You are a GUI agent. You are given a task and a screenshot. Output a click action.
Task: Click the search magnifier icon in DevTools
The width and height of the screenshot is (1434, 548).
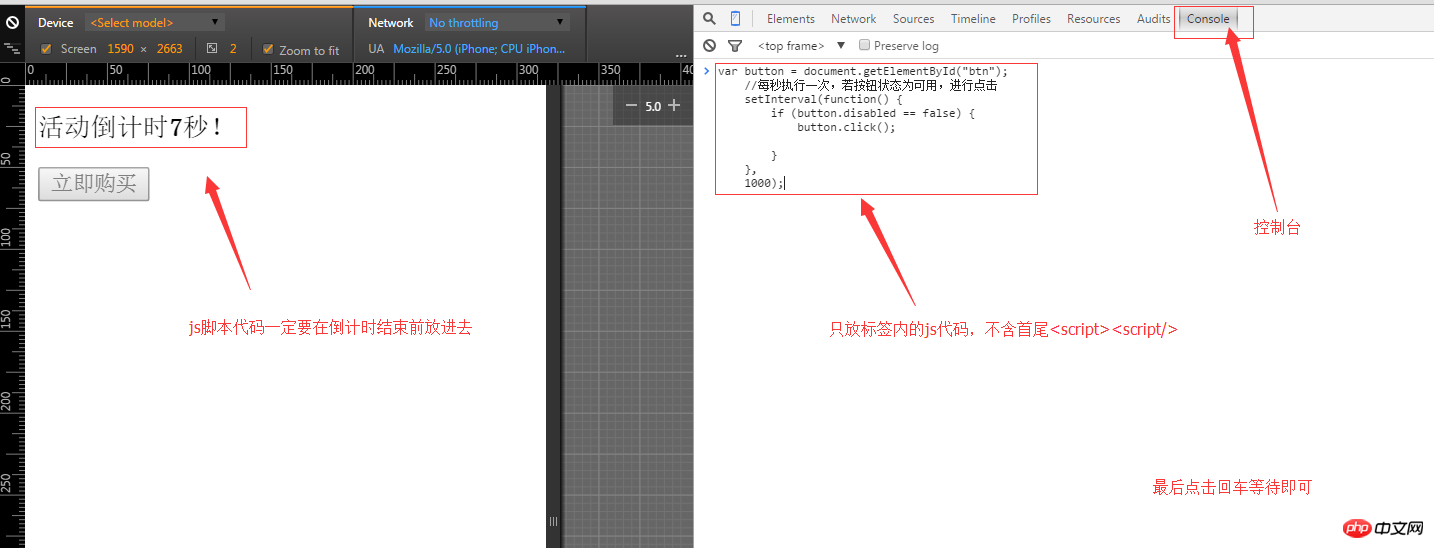click(709, 18)
